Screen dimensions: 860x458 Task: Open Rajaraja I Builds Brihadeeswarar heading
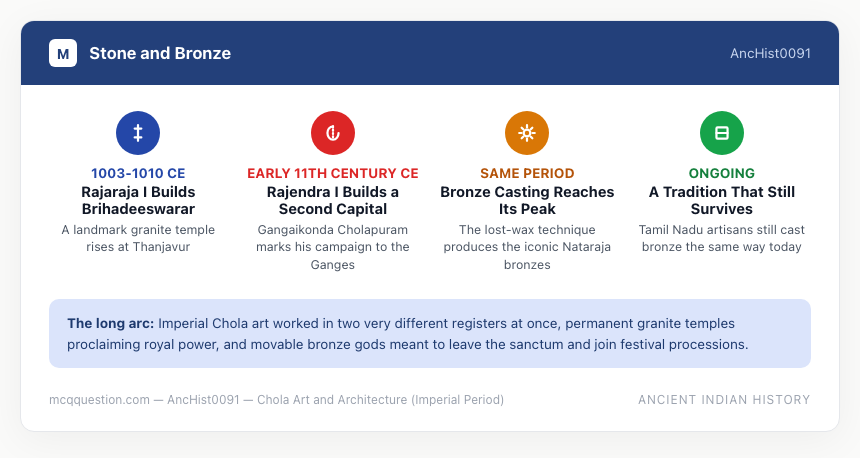[138, 200]
